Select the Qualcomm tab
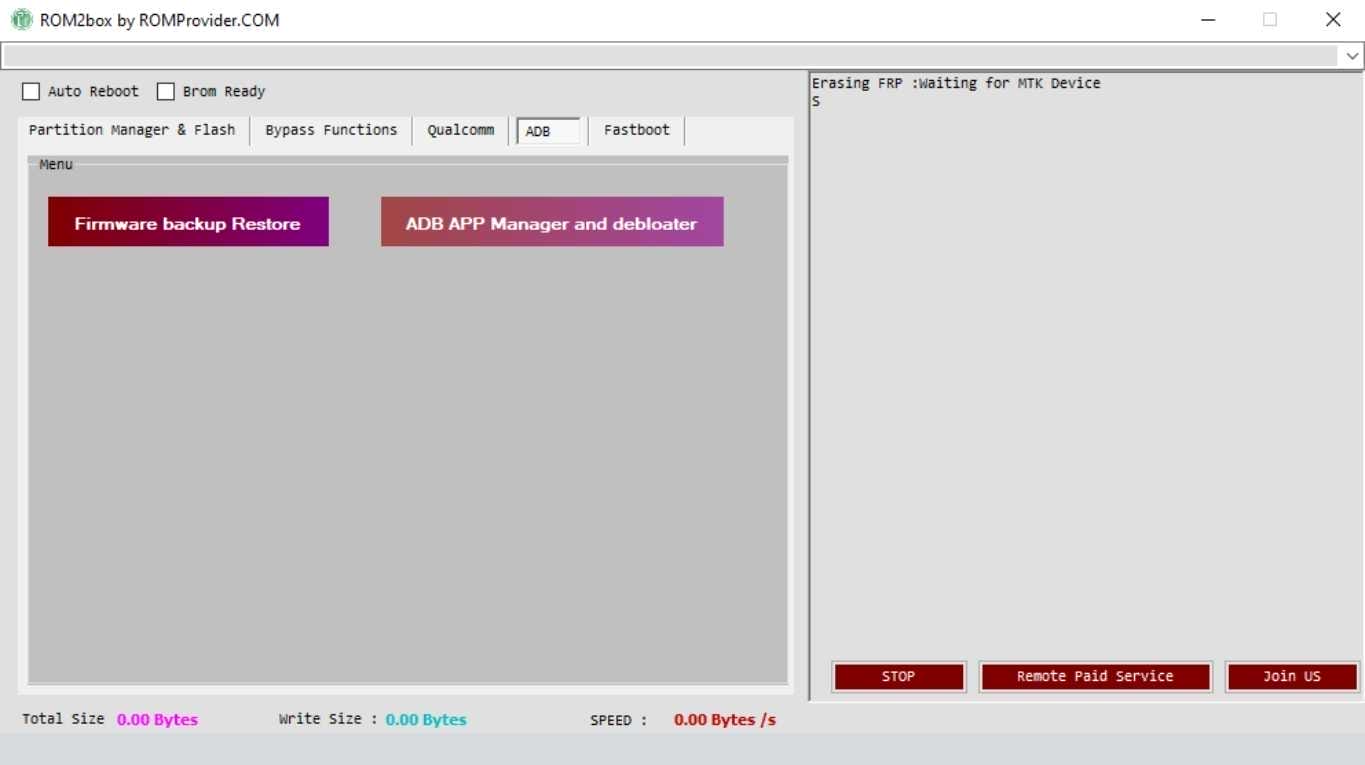 461,130
